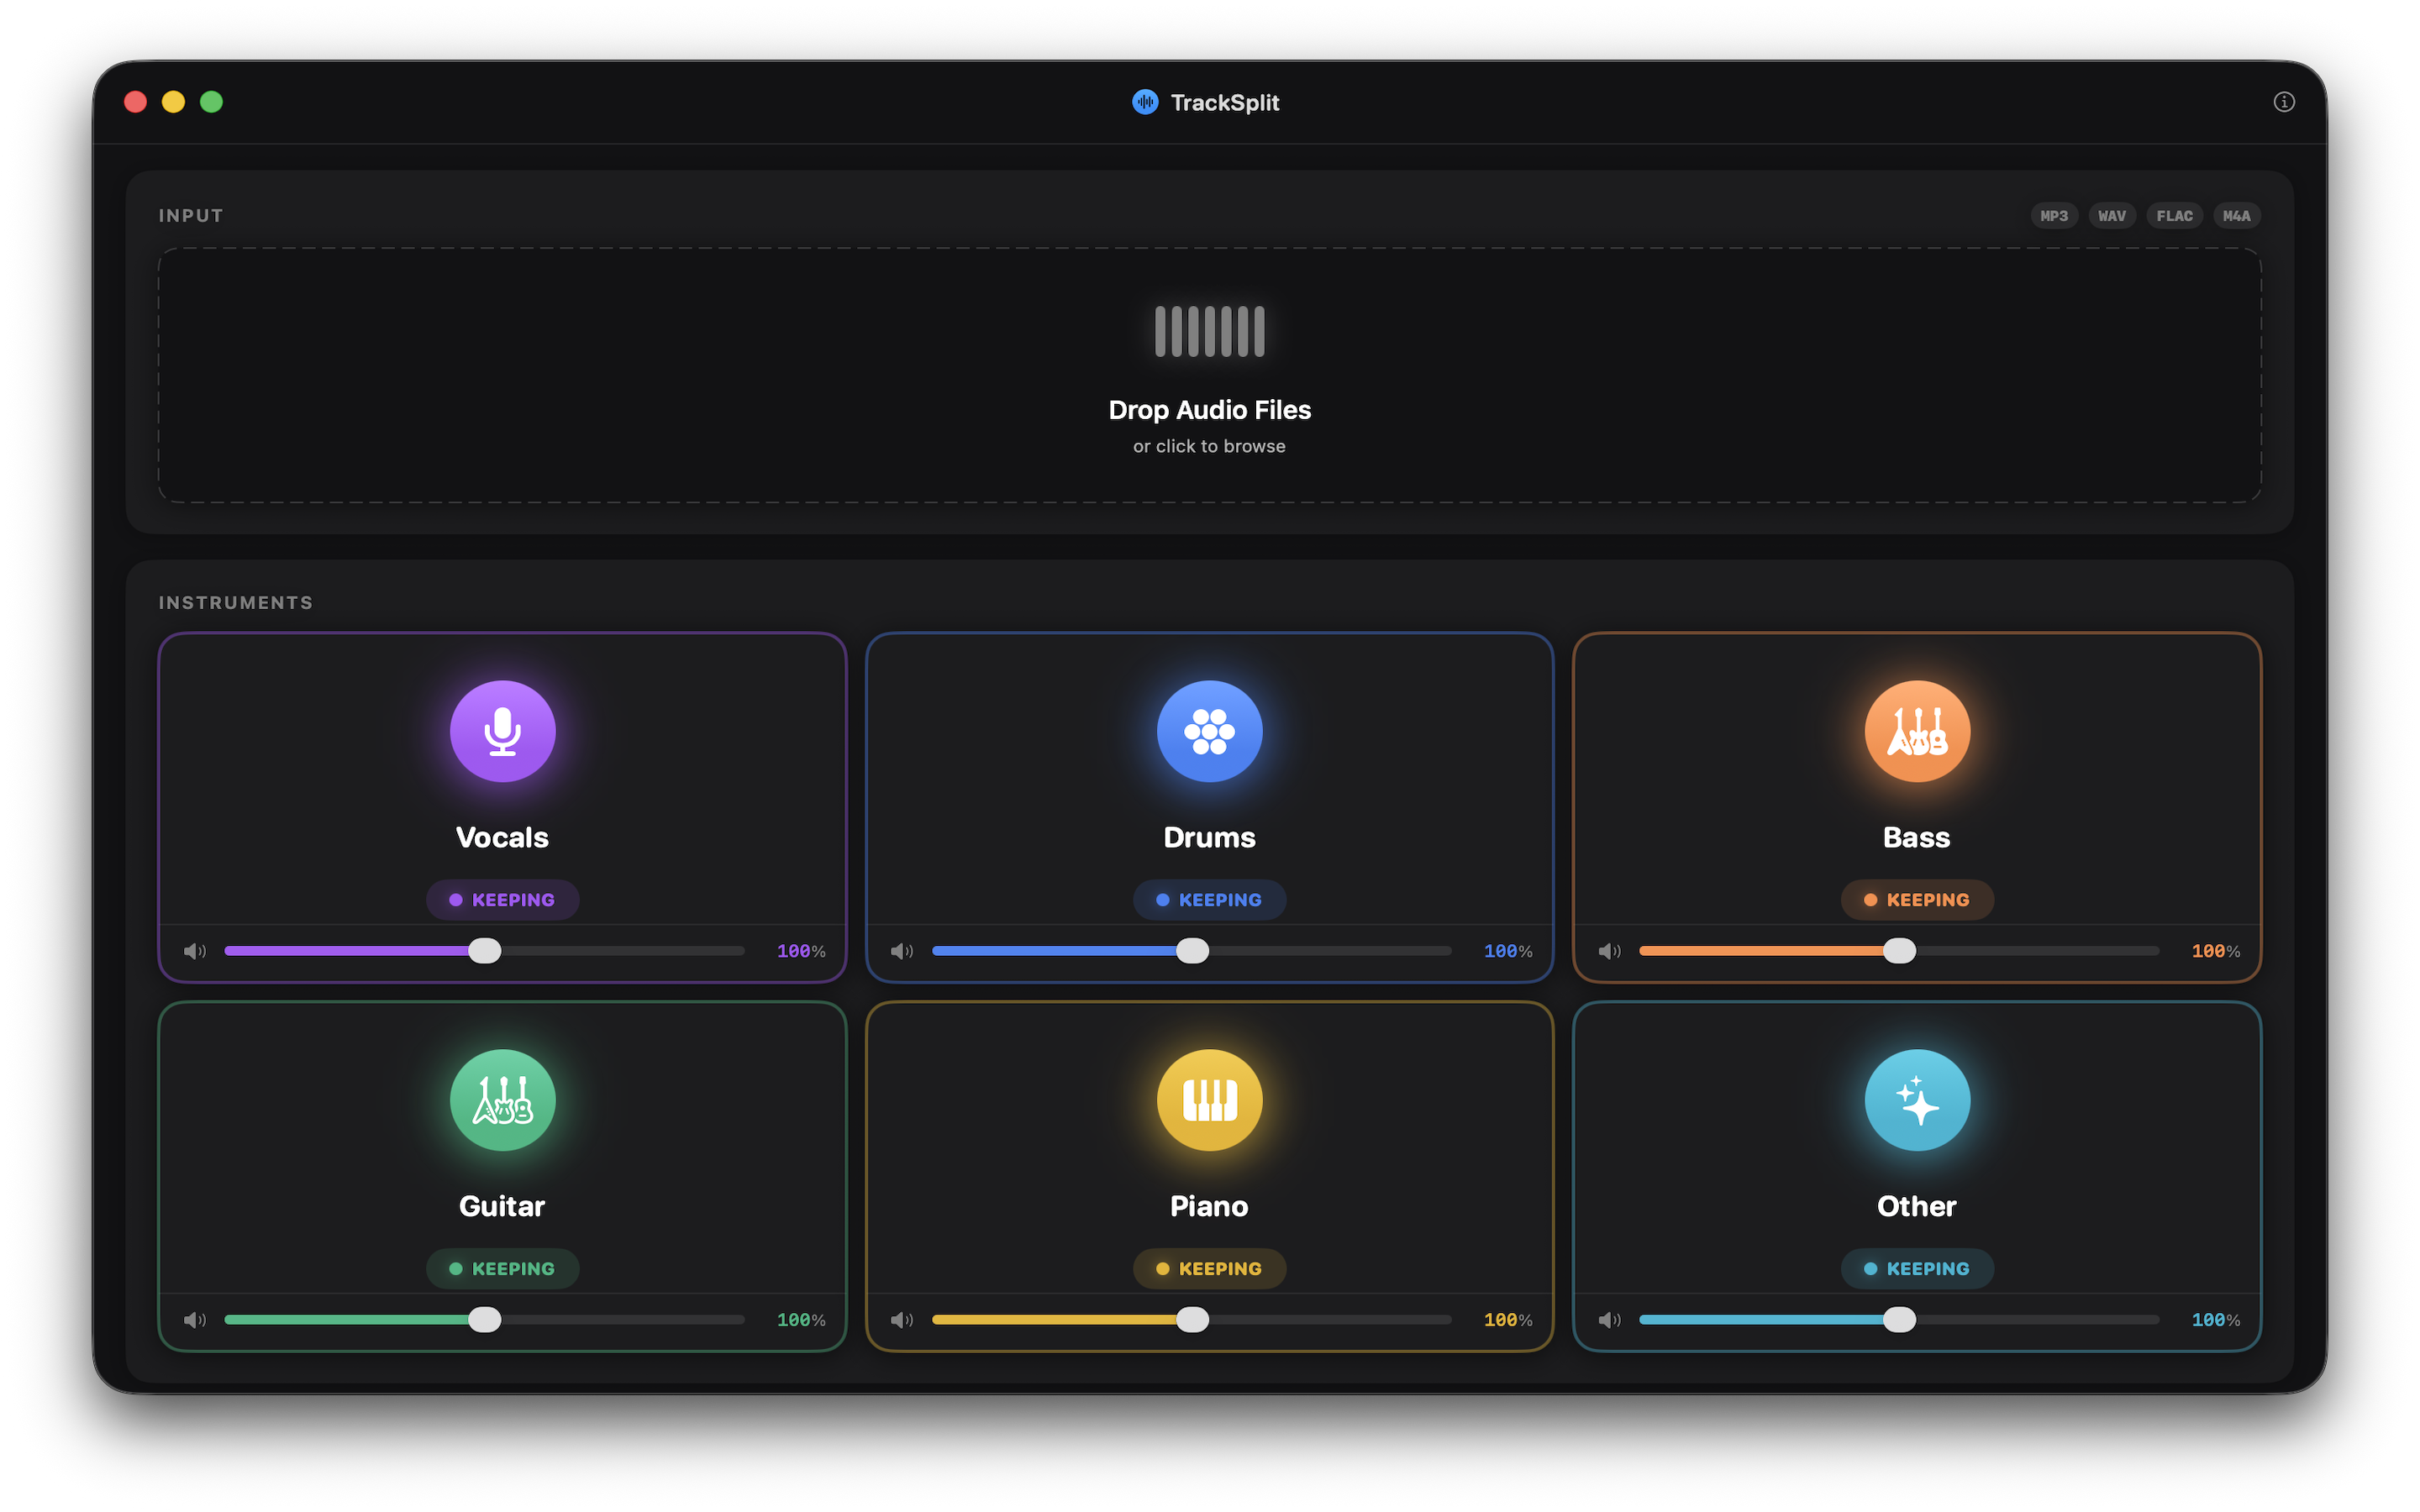Select the FLAC format badge
This screenshot has width=2420, height=1512.
[2175, 215]
